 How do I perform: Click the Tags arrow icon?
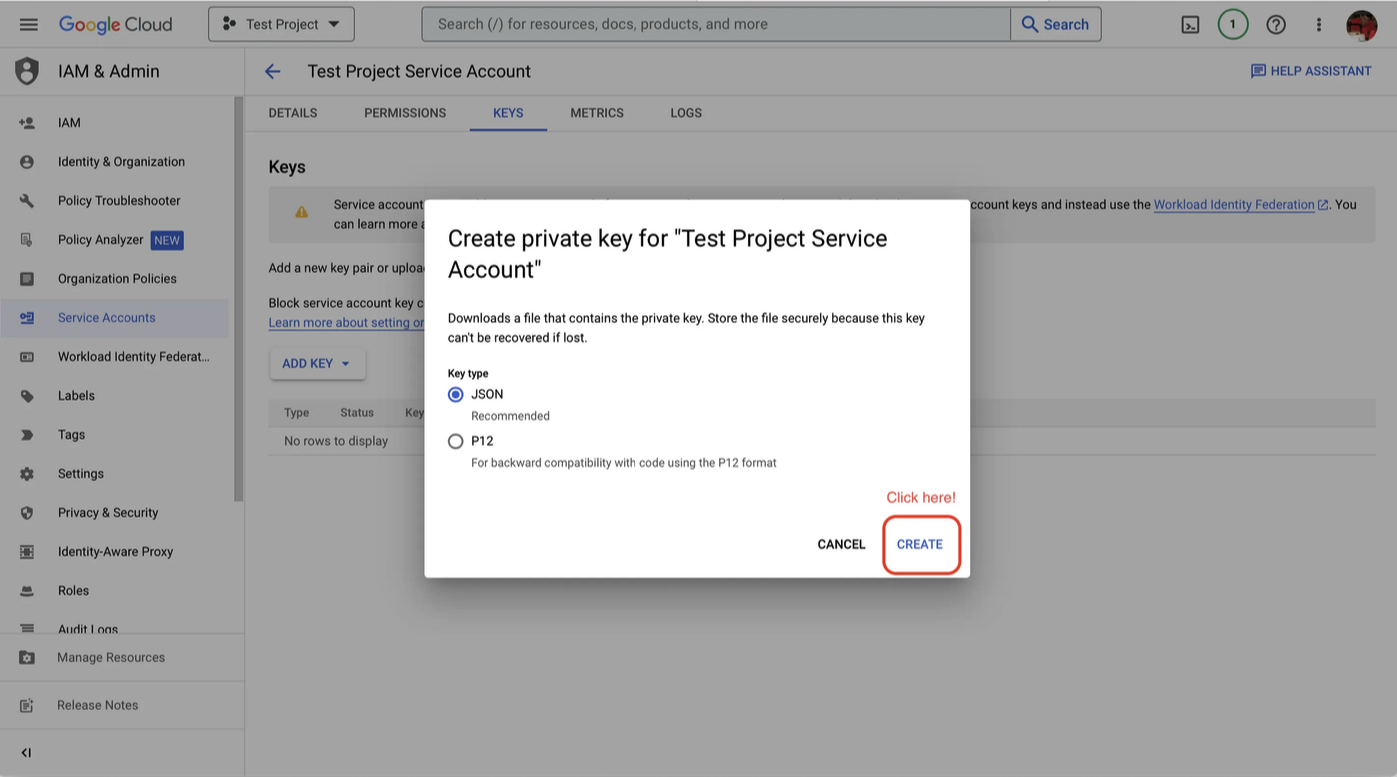pos(27,435)
